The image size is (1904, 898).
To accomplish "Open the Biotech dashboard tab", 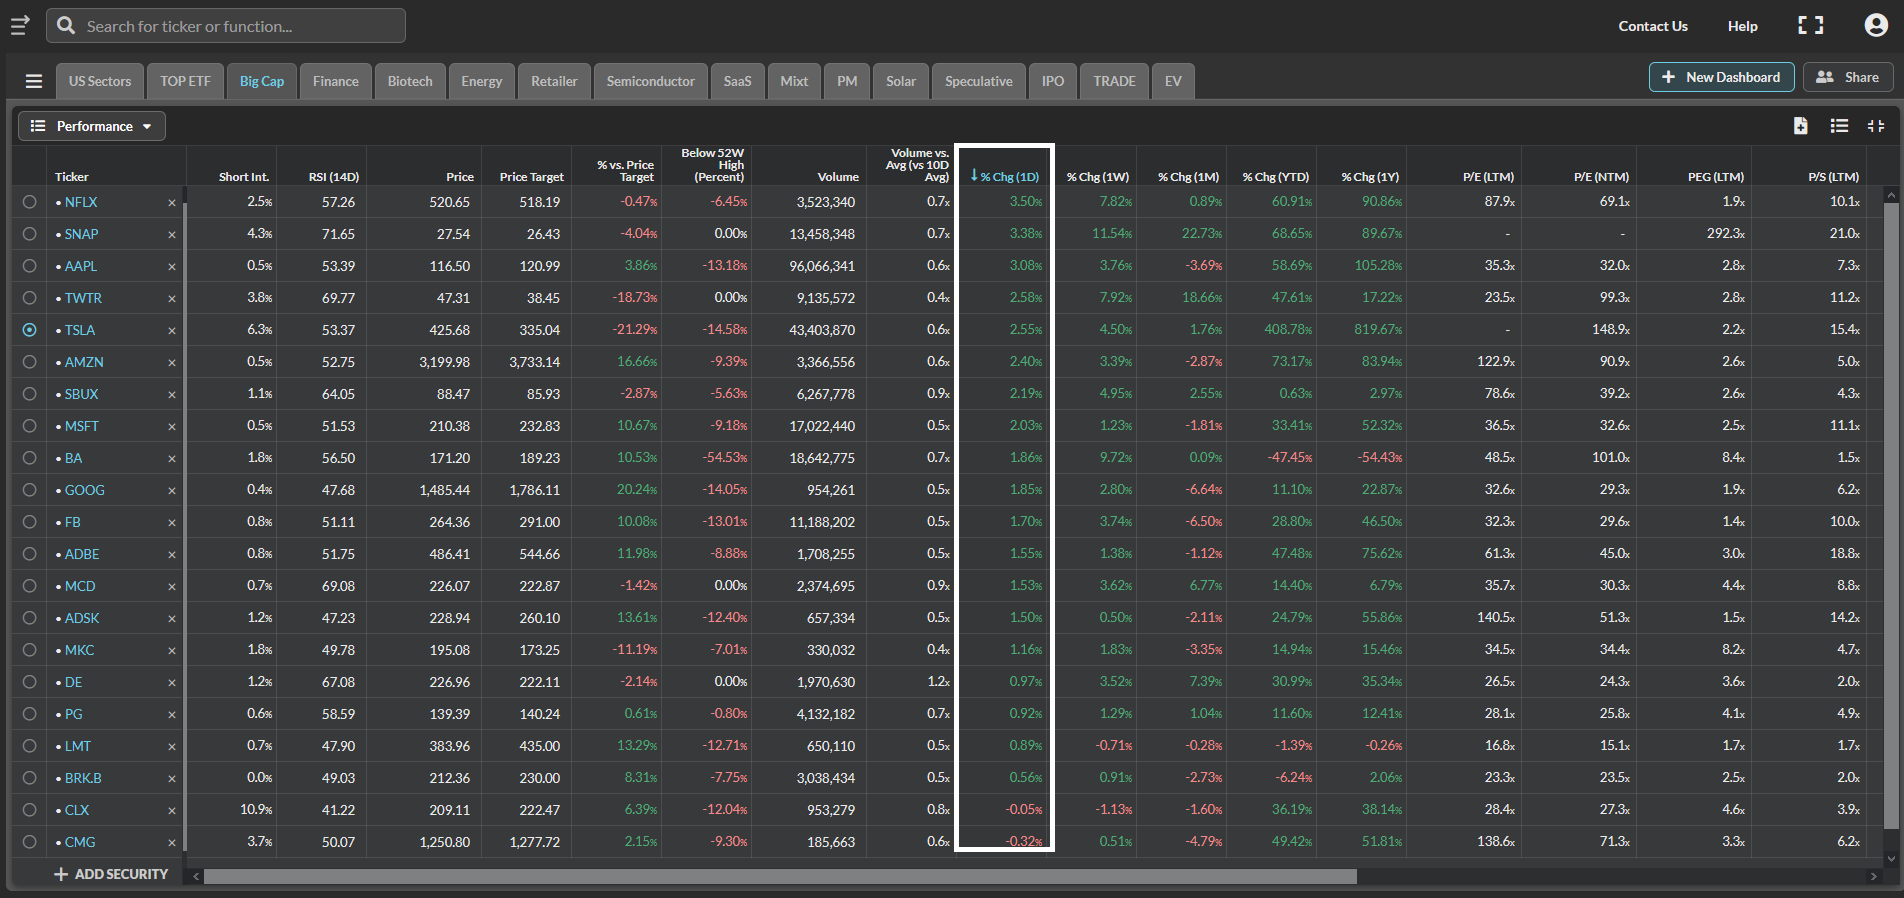I will [x=410, y=81].
